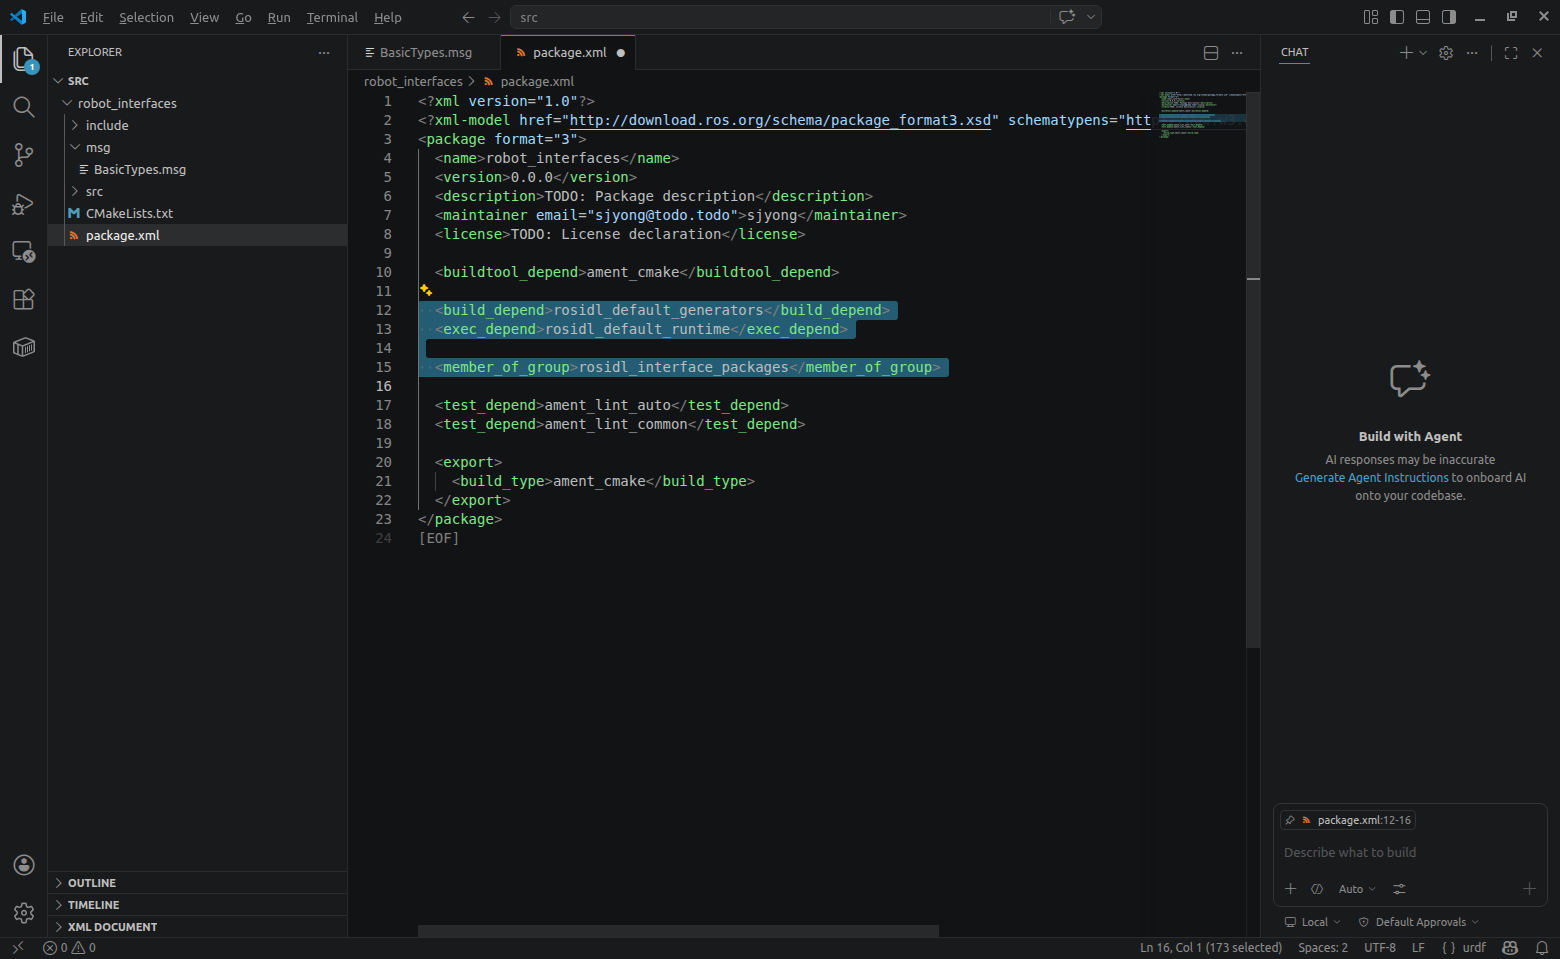The image size is (1560, 959).
Task: Open the View menu
Action: [204, 17]
